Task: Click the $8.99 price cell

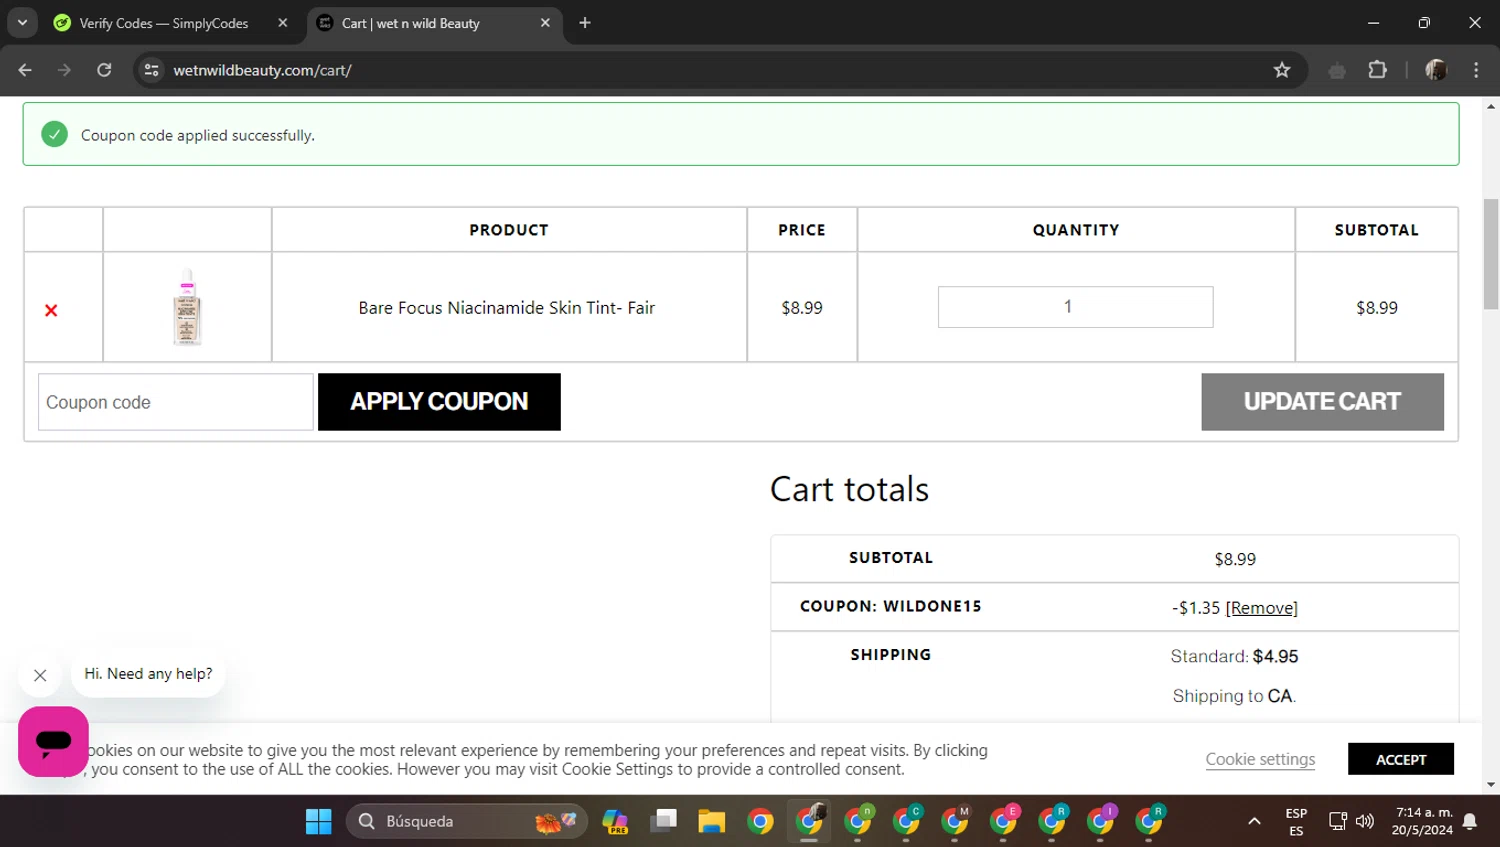Action: (802, 308)
